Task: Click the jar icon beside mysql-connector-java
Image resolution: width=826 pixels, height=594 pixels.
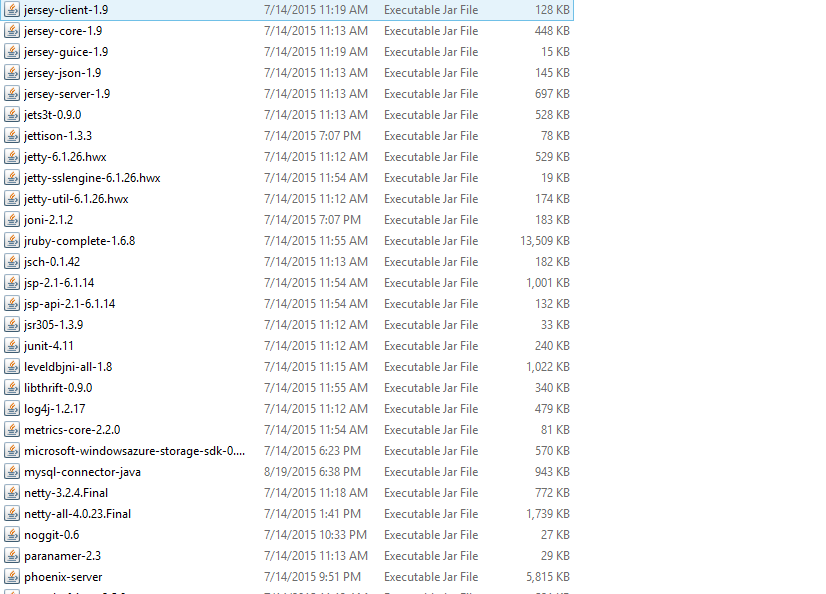Action: point(12,472)
